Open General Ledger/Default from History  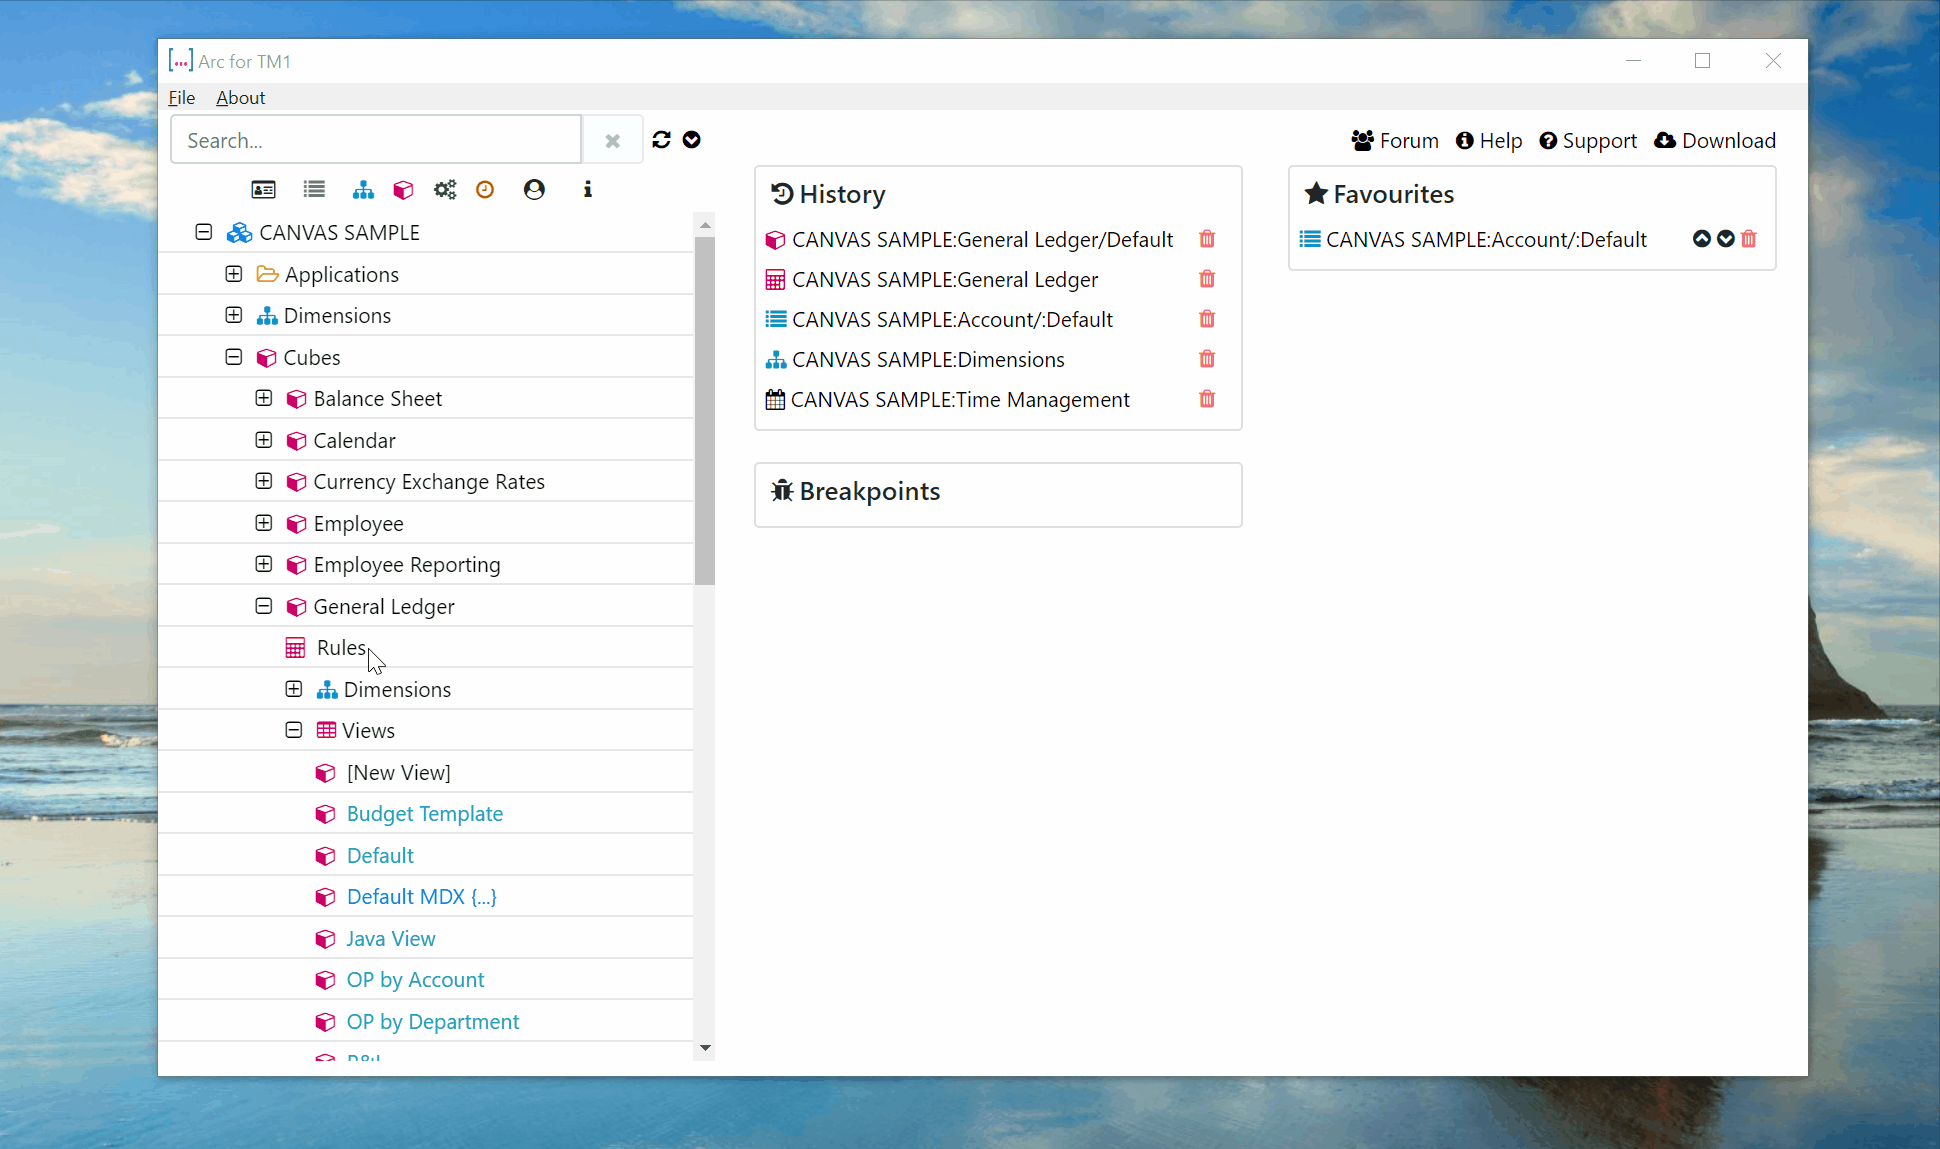pyautogui.click(x=982, y=240)
